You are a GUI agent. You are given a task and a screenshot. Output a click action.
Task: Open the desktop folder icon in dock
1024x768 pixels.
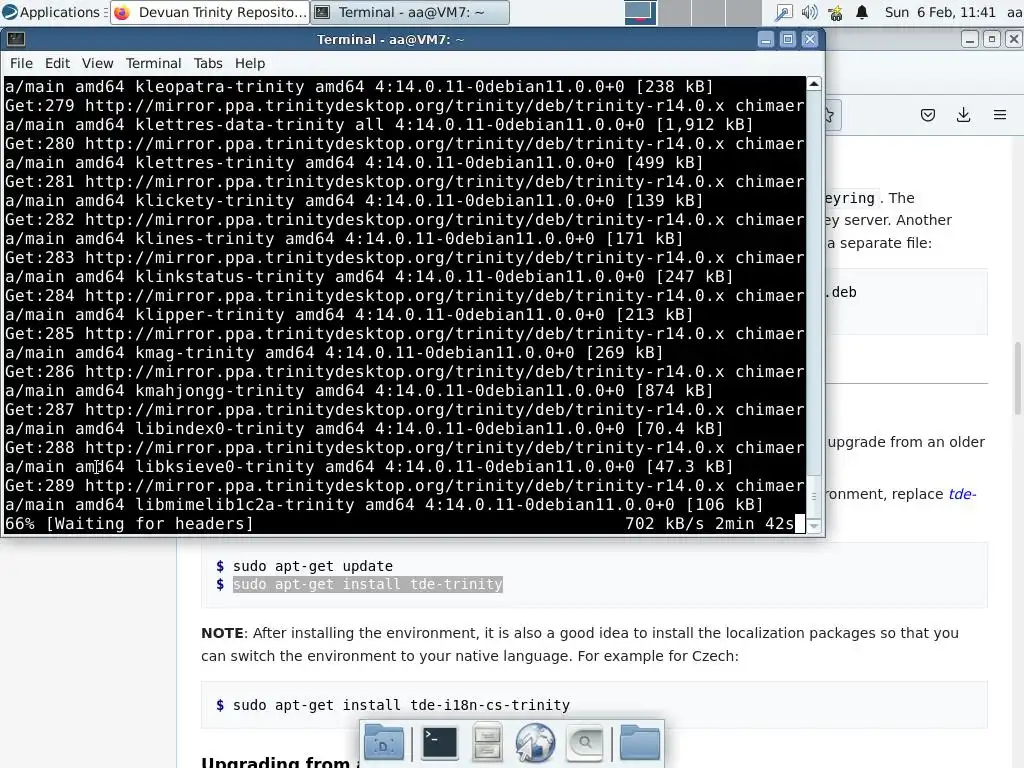(x=384, y=743)
